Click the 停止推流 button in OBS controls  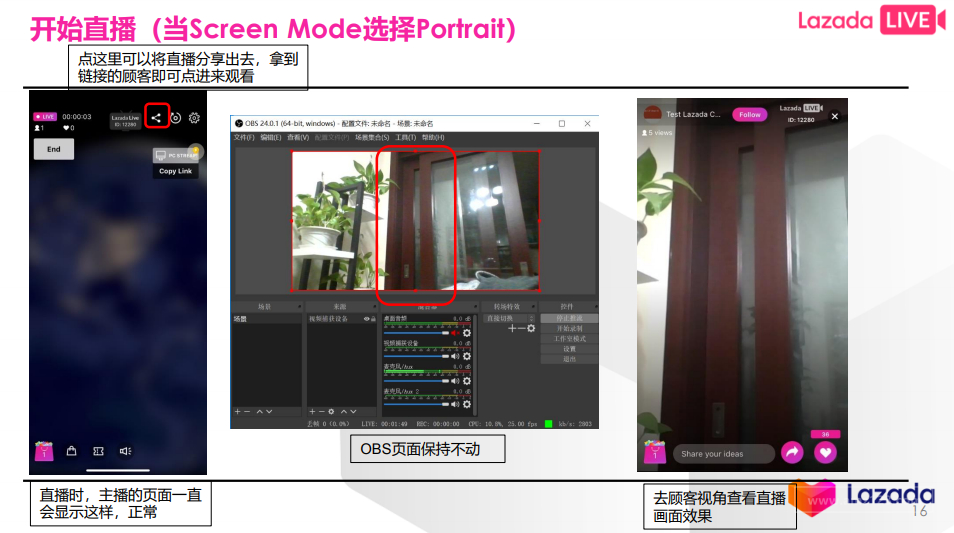point(569,318)
